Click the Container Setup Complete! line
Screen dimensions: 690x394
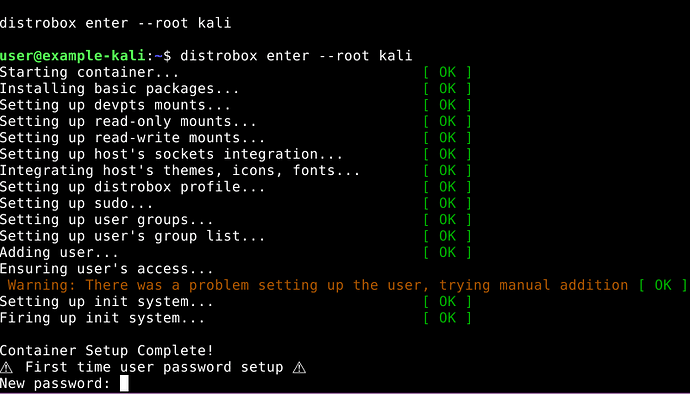106,351
